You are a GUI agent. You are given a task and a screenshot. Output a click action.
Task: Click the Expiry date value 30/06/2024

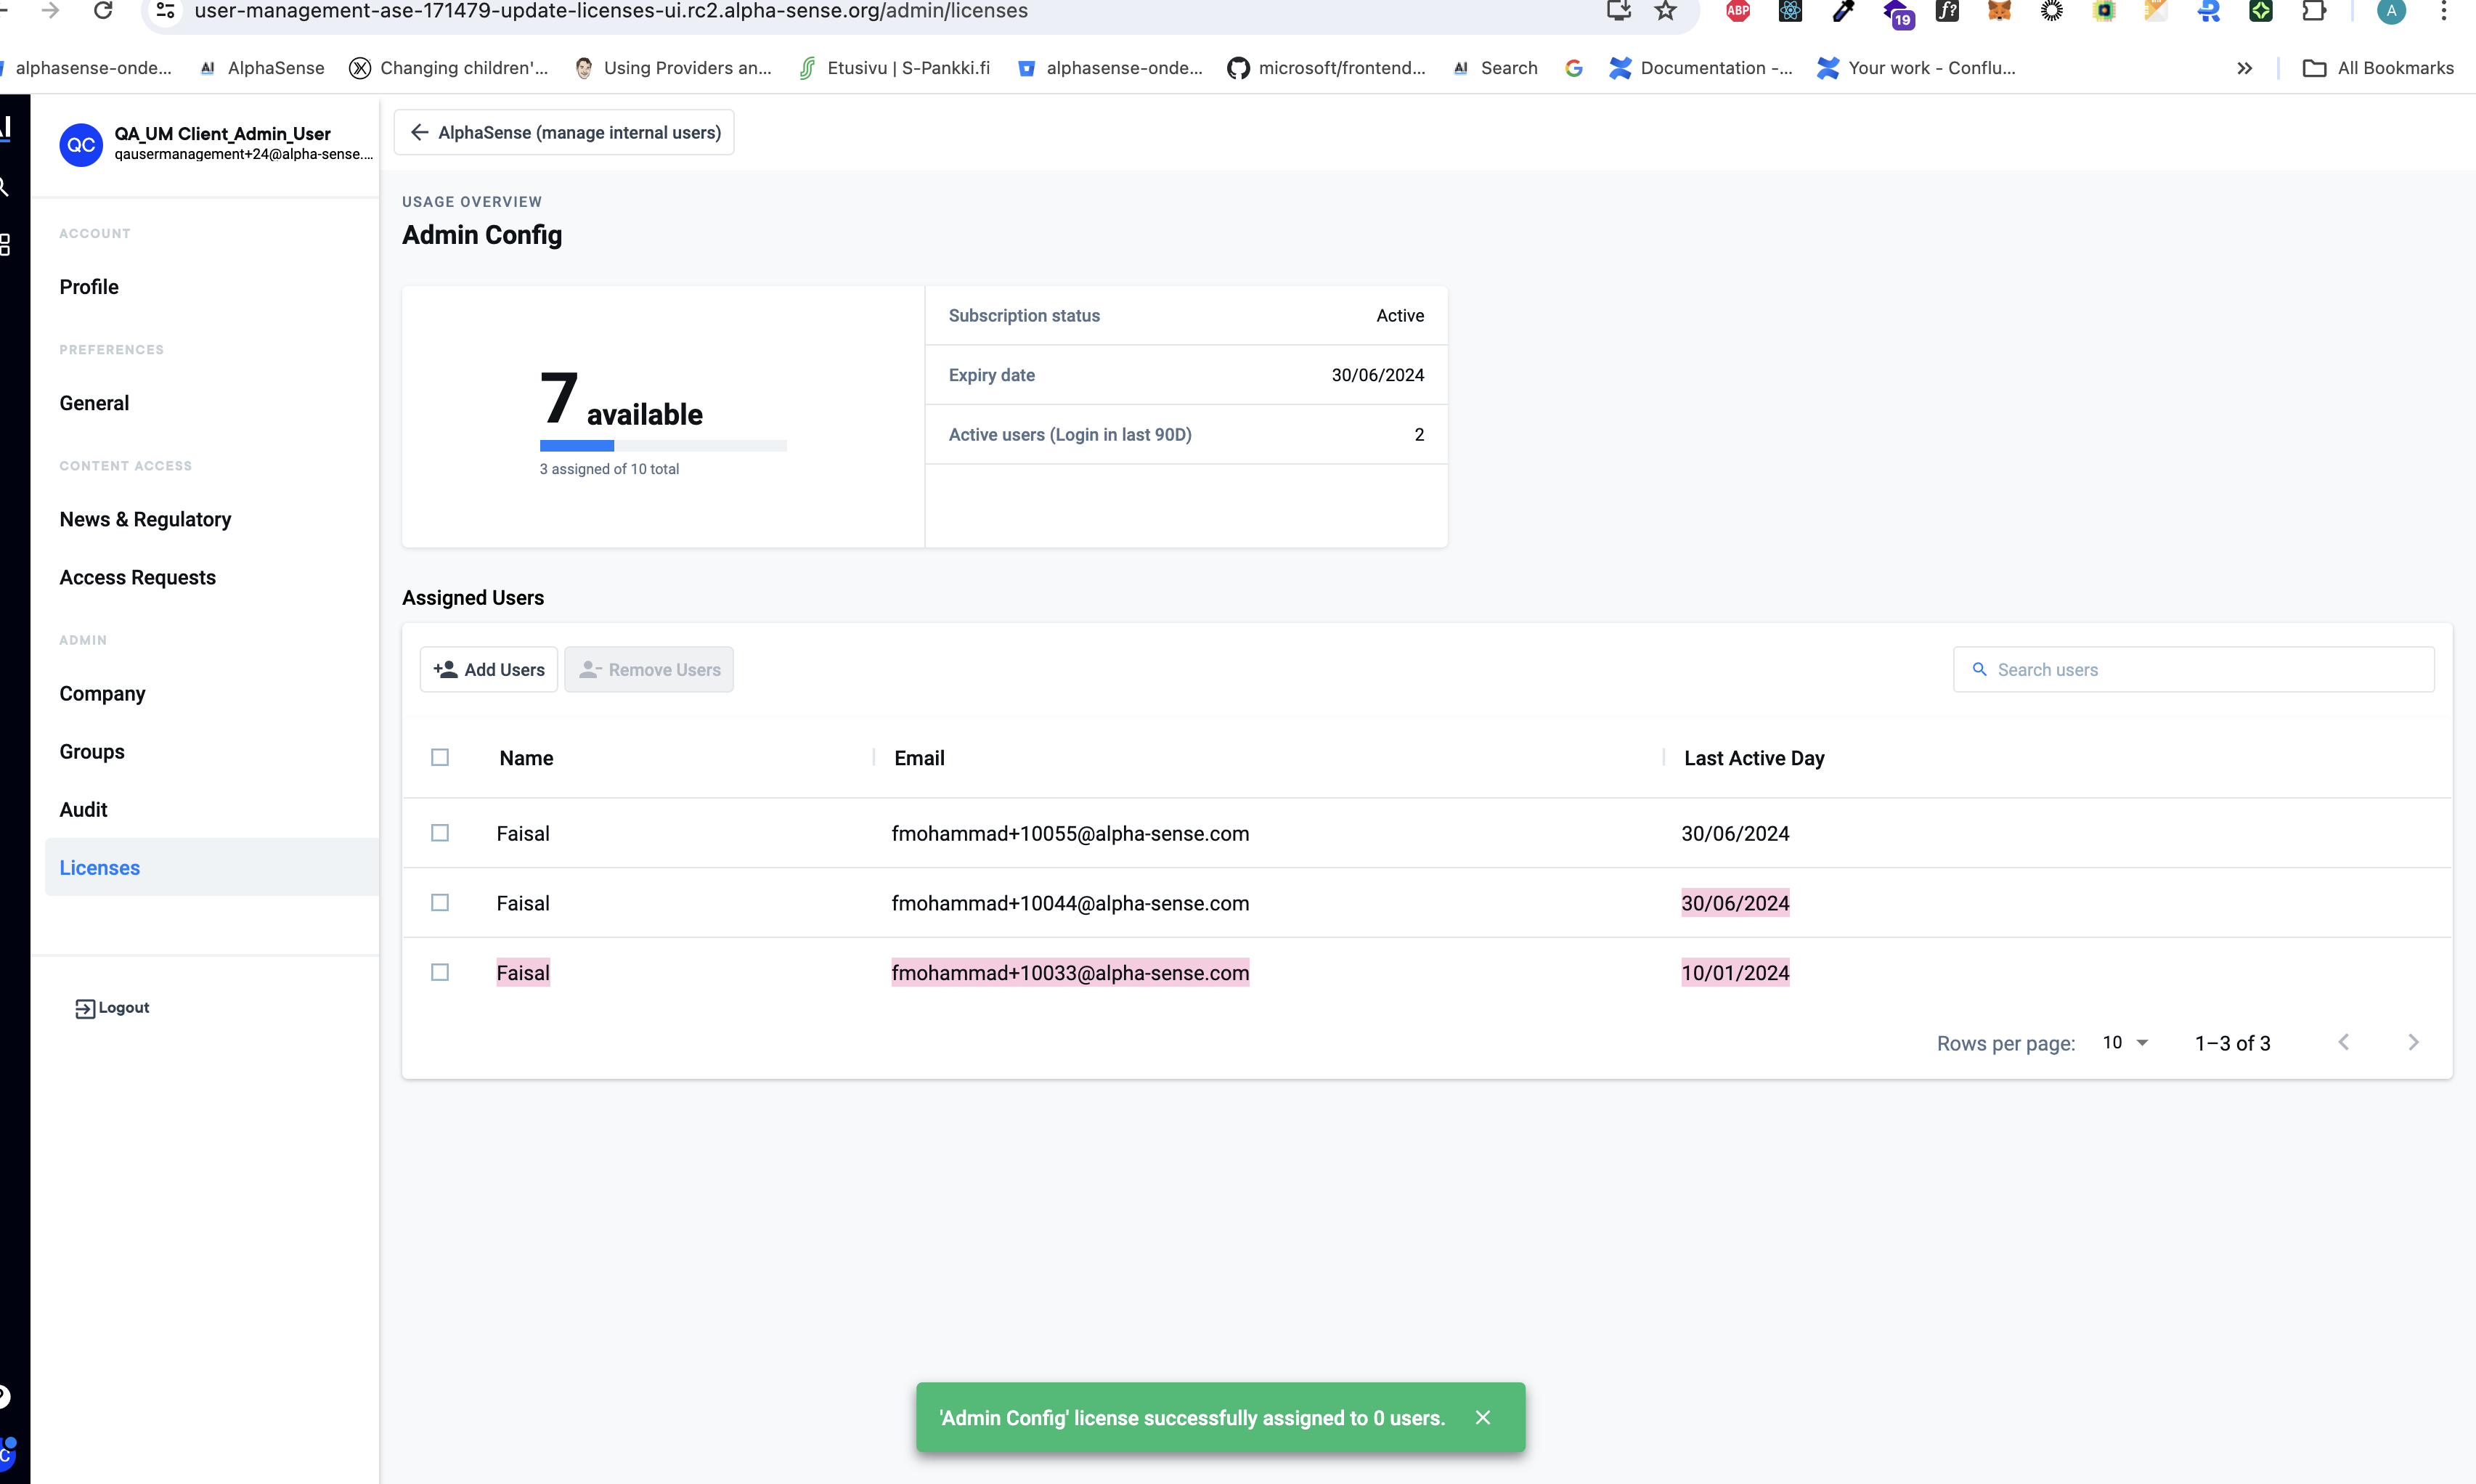pyautogui.click(x=1377, y=375)
